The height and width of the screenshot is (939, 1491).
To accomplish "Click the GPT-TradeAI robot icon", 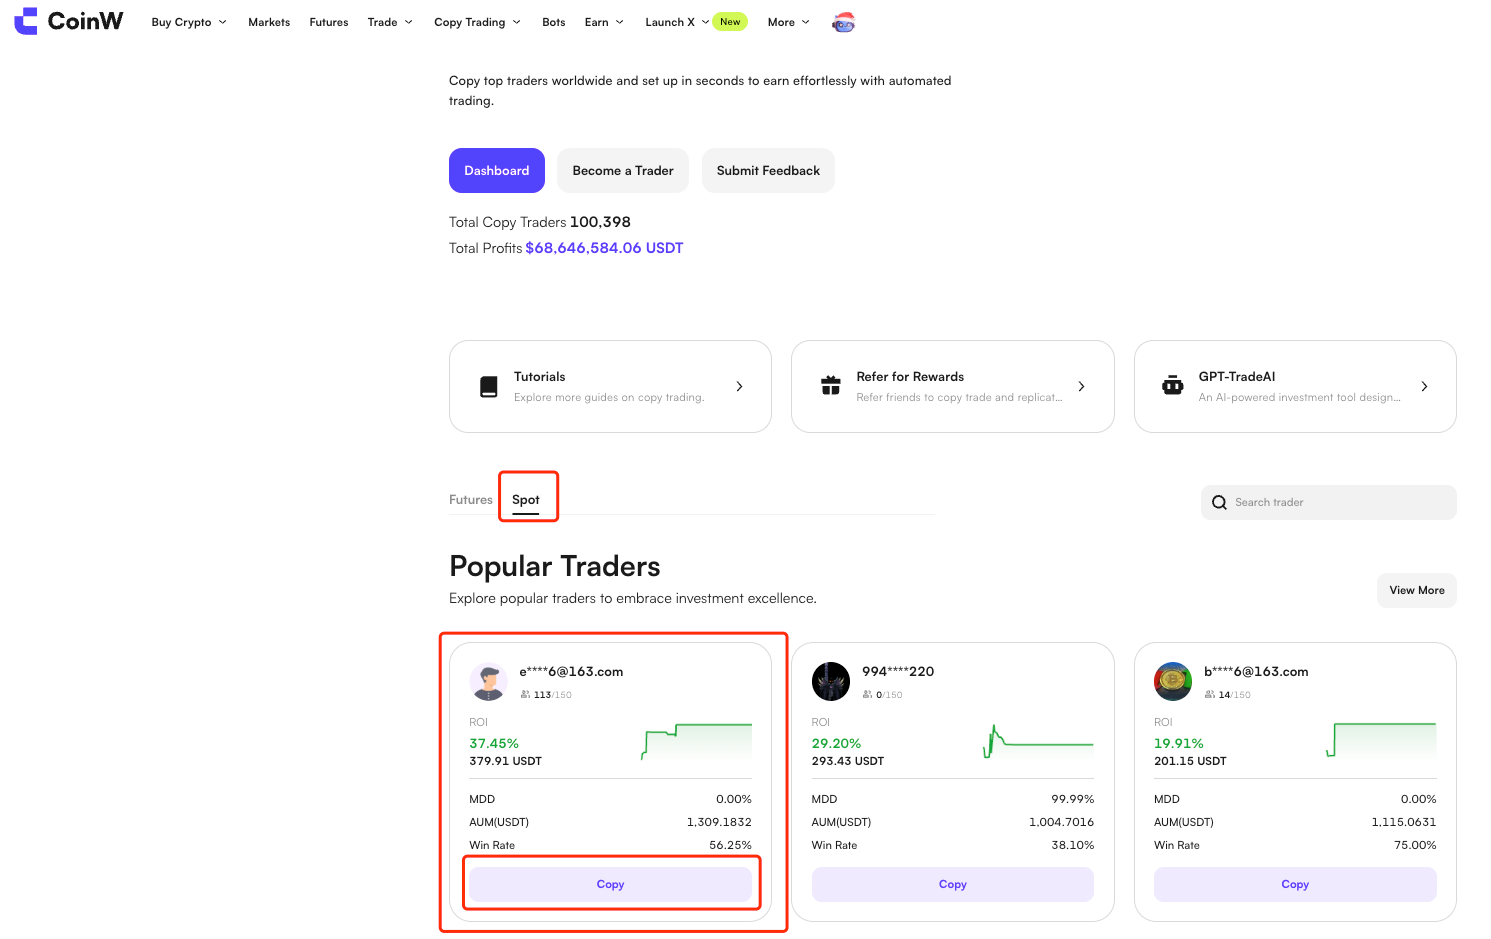I will point(1173,386).
